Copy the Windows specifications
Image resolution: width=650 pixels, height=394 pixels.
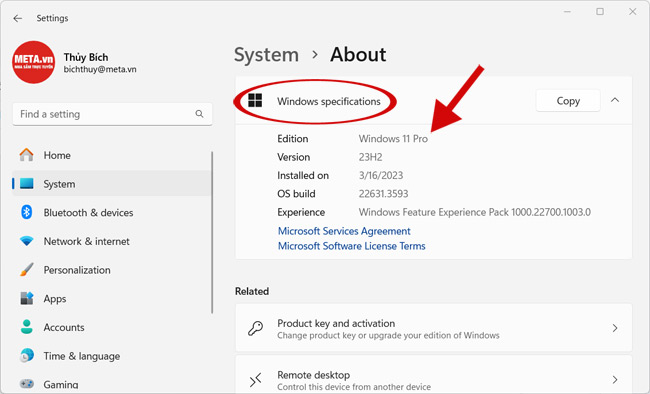point(568,101)
